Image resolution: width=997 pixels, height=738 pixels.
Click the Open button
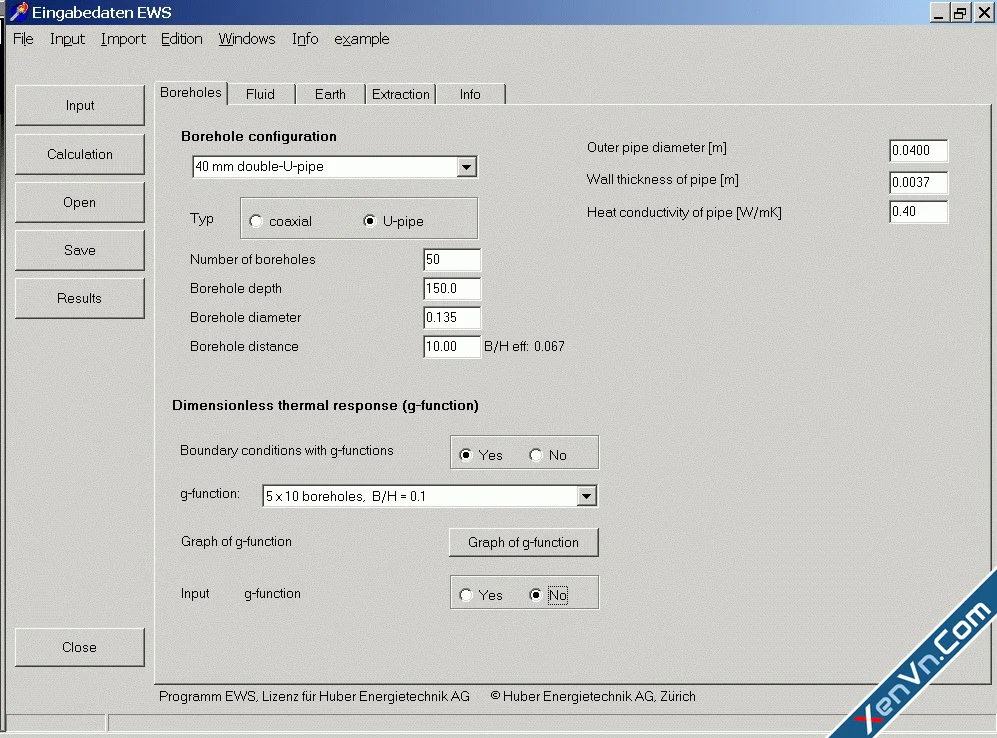[79, 202]
